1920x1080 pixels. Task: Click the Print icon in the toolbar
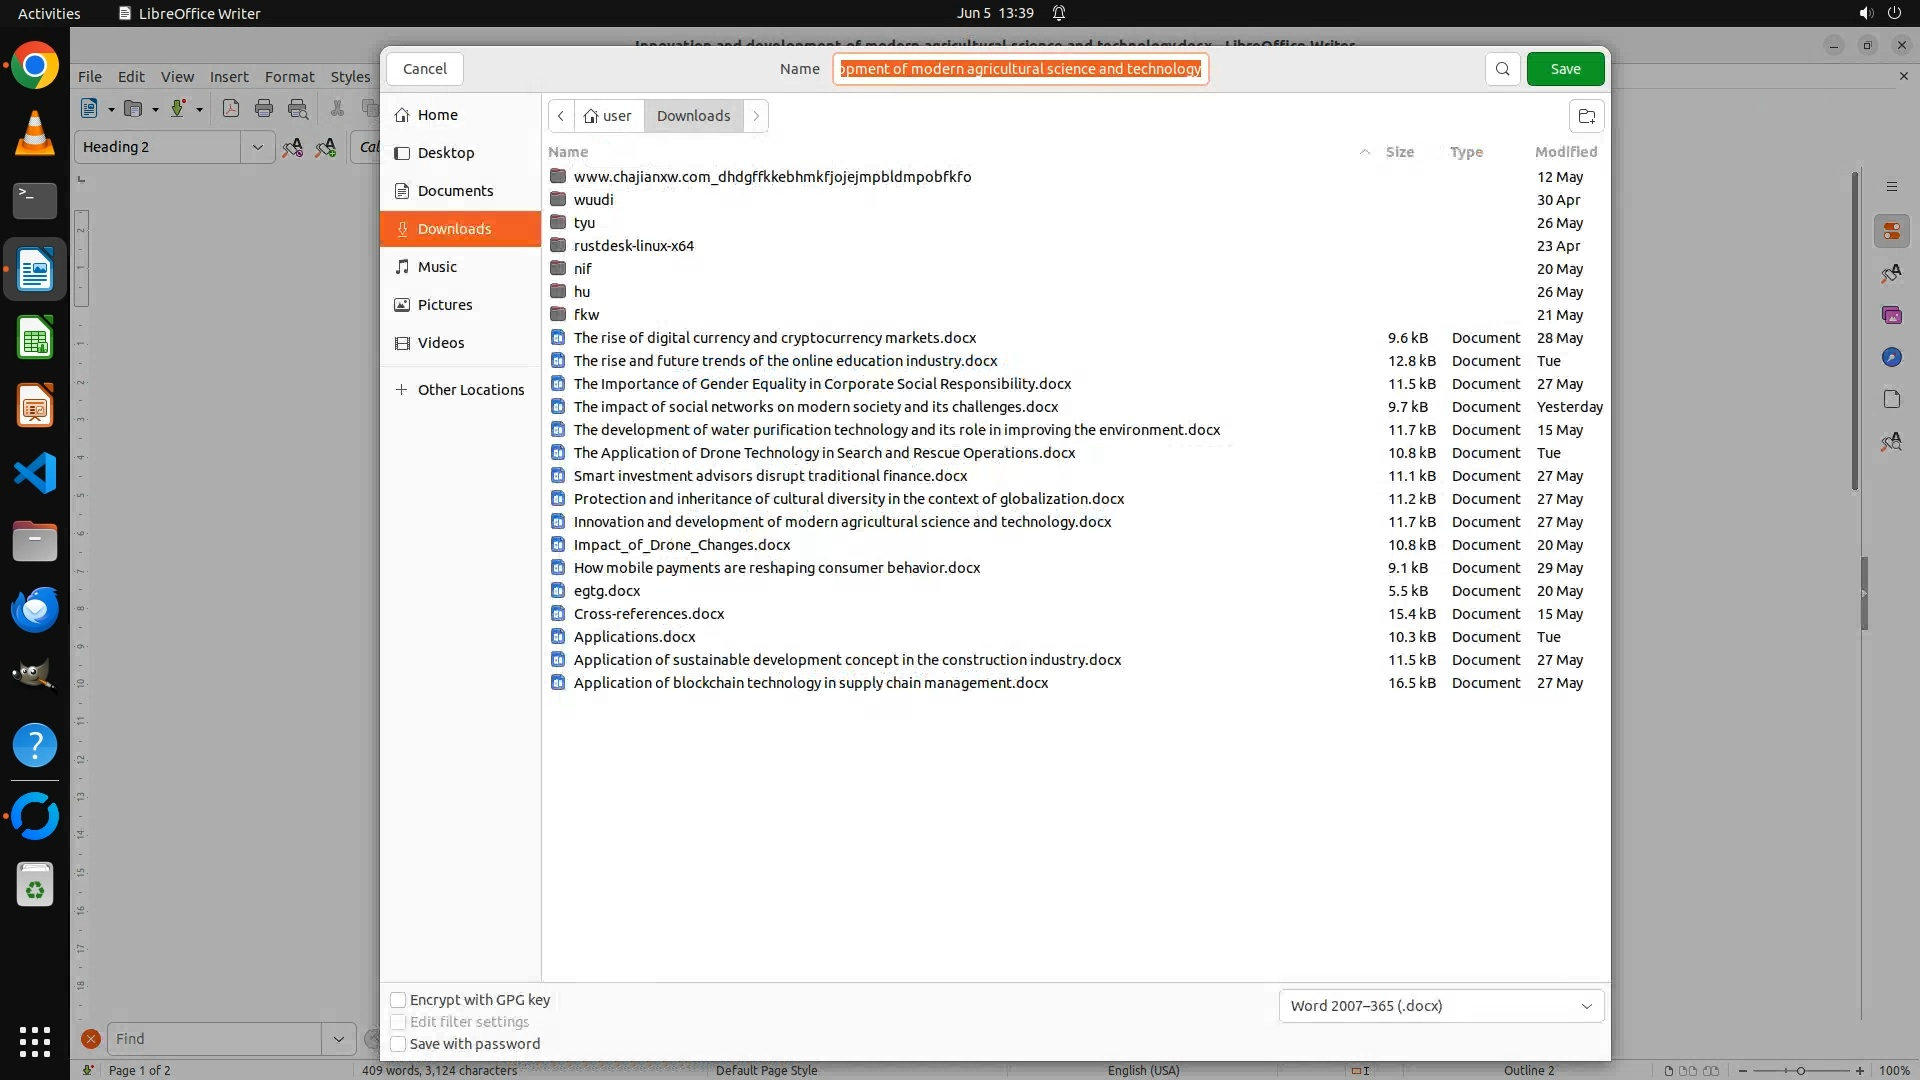(x=264, y=109)
